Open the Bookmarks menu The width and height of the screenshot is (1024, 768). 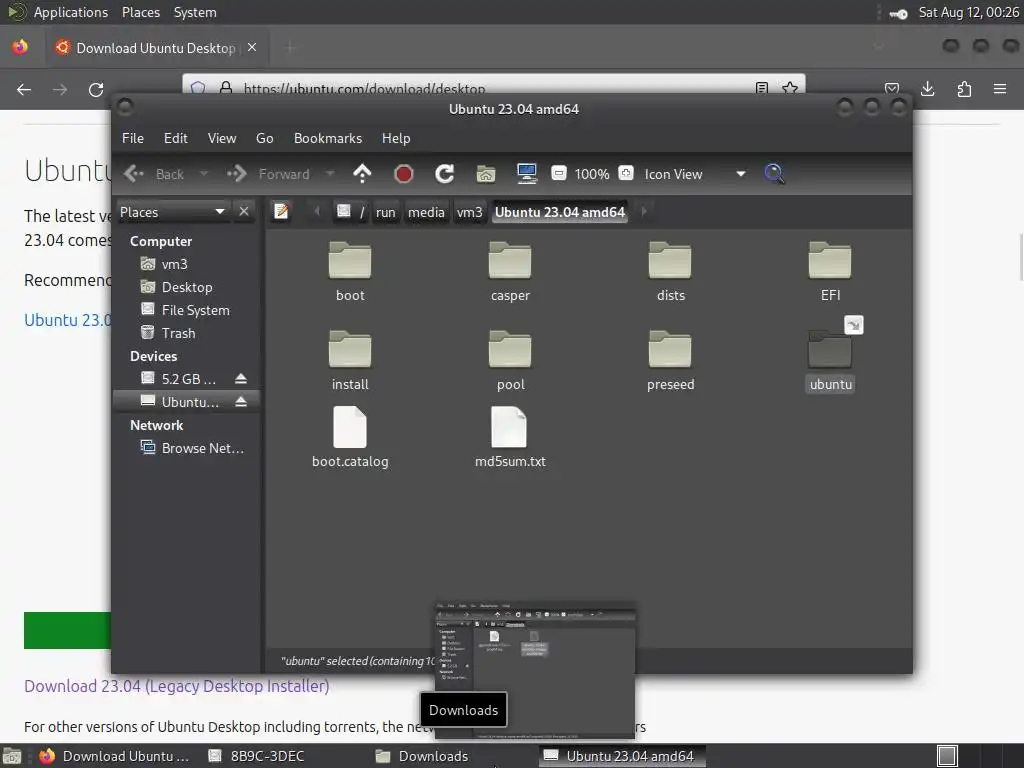[x=328, y=138]
